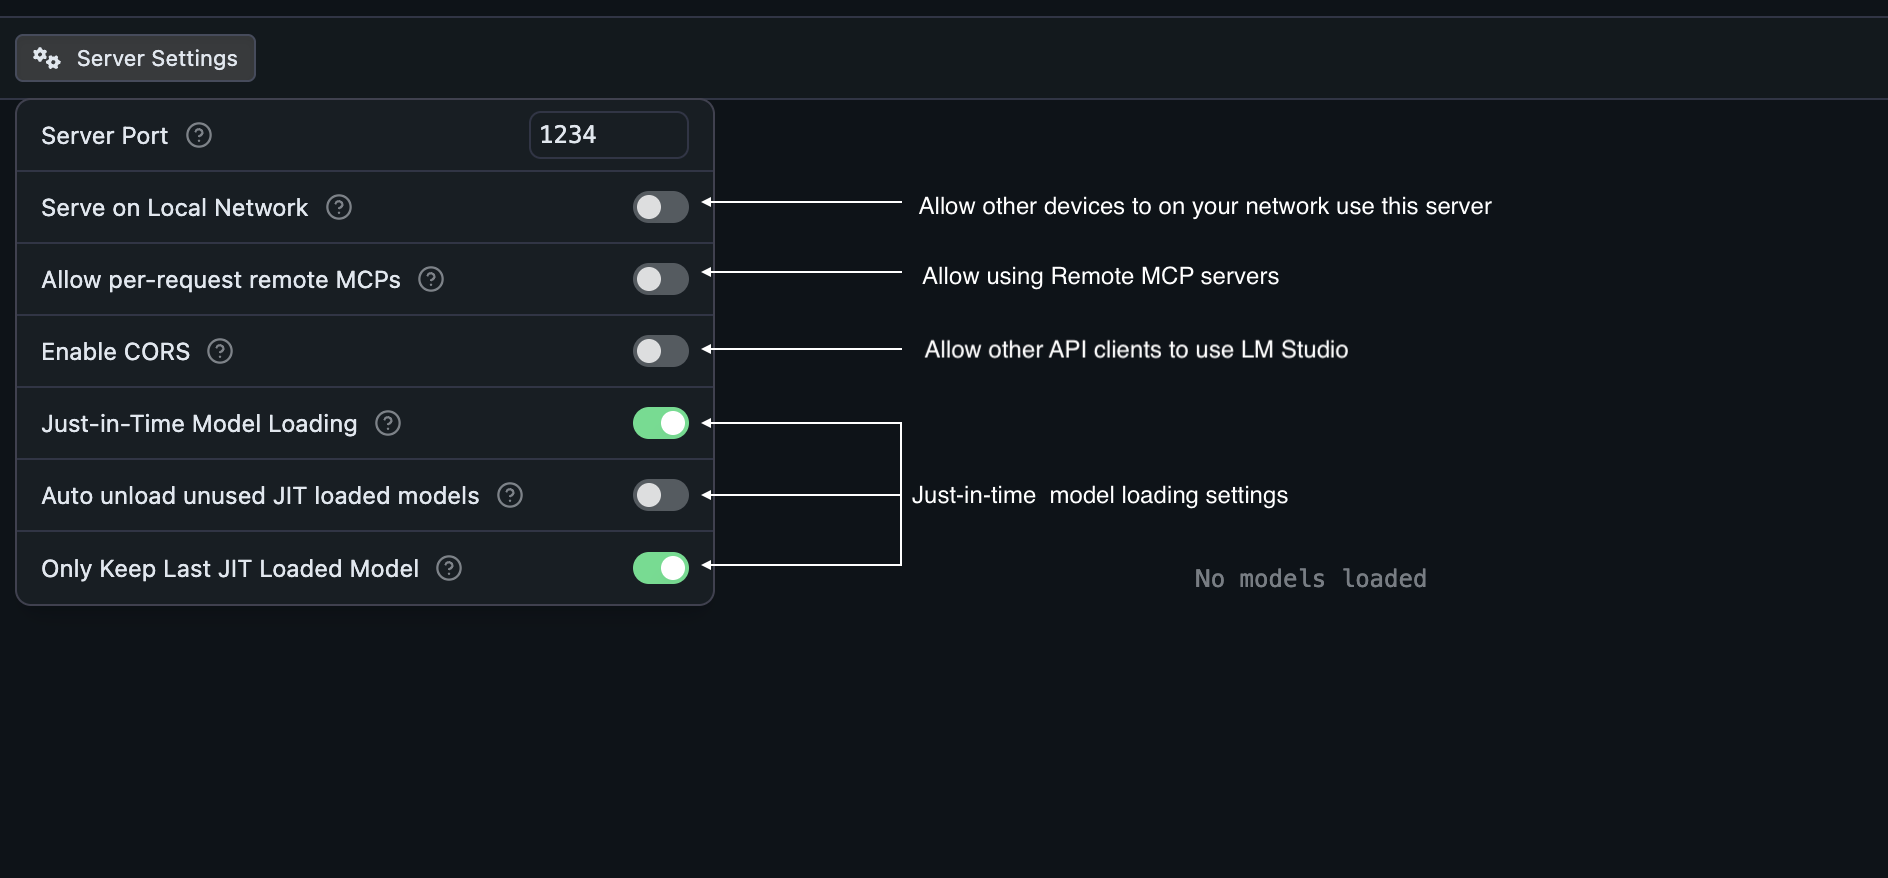Enable the Serve on Local Network toggle

pyautogui.click(x=660, y=207)
